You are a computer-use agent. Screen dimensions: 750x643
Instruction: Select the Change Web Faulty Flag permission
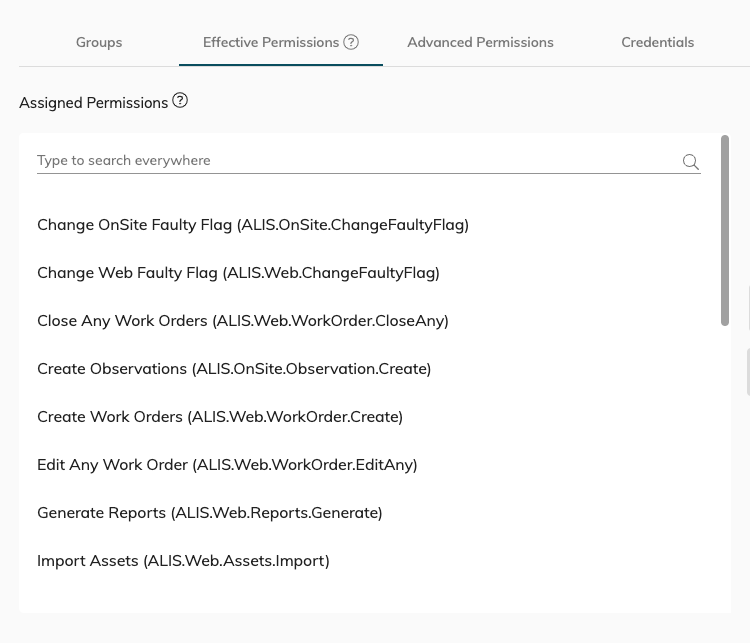[x=238, y=273]
